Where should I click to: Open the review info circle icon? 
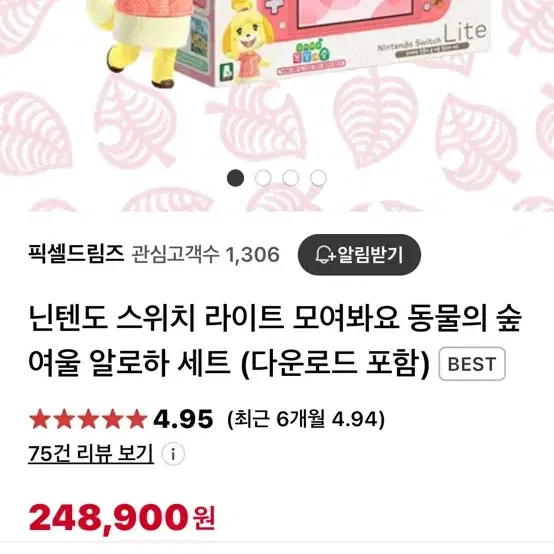coord(173,454)
